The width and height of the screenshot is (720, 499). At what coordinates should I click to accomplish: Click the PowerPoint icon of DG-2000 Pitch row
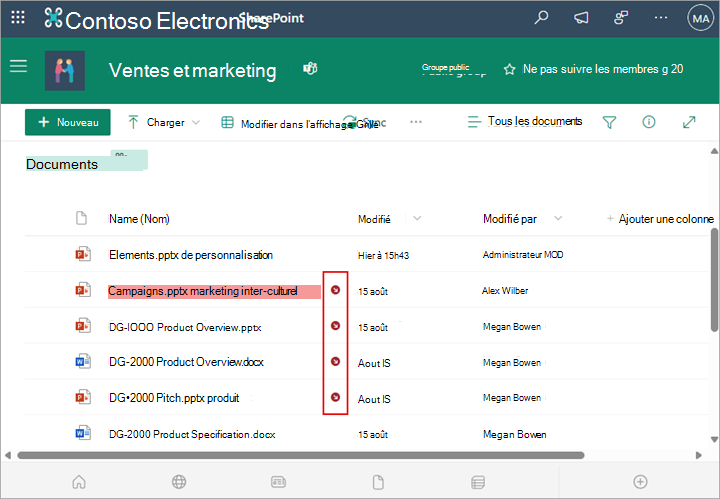pyautogui.click(x=83, y=397)
